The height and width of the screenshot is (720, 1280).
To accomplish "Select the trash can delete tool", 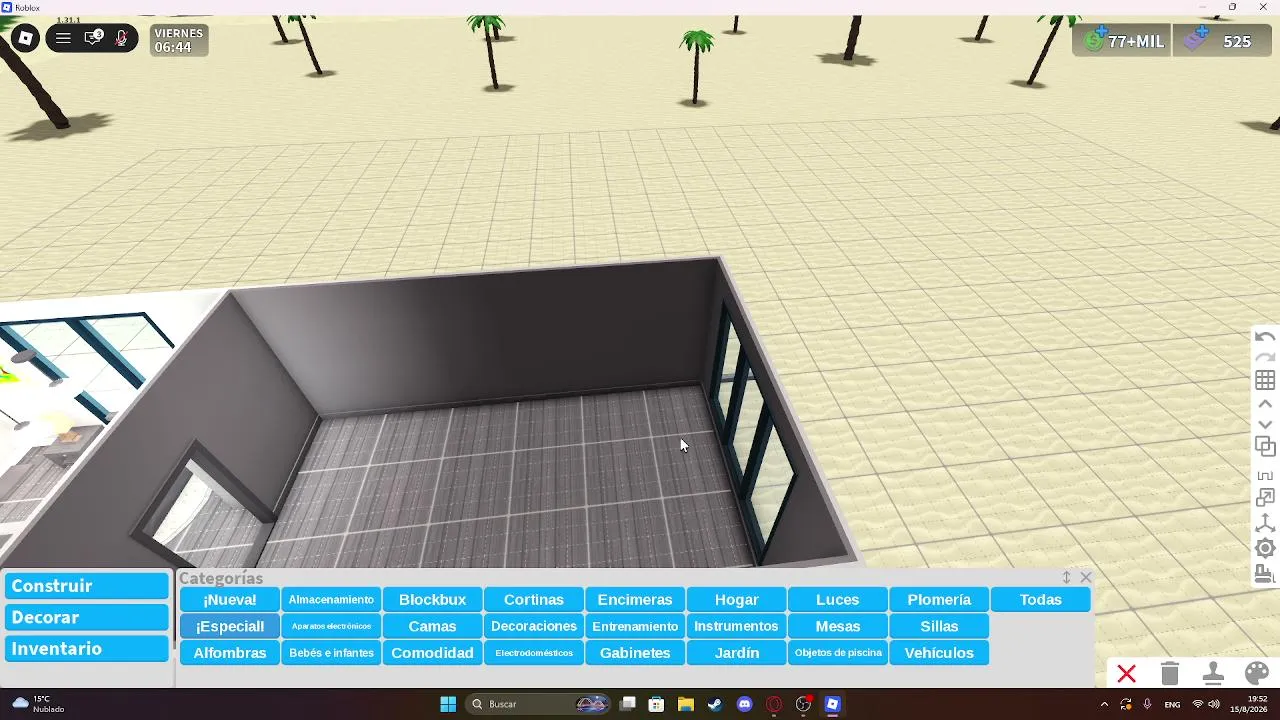I will pos(1170,674).
